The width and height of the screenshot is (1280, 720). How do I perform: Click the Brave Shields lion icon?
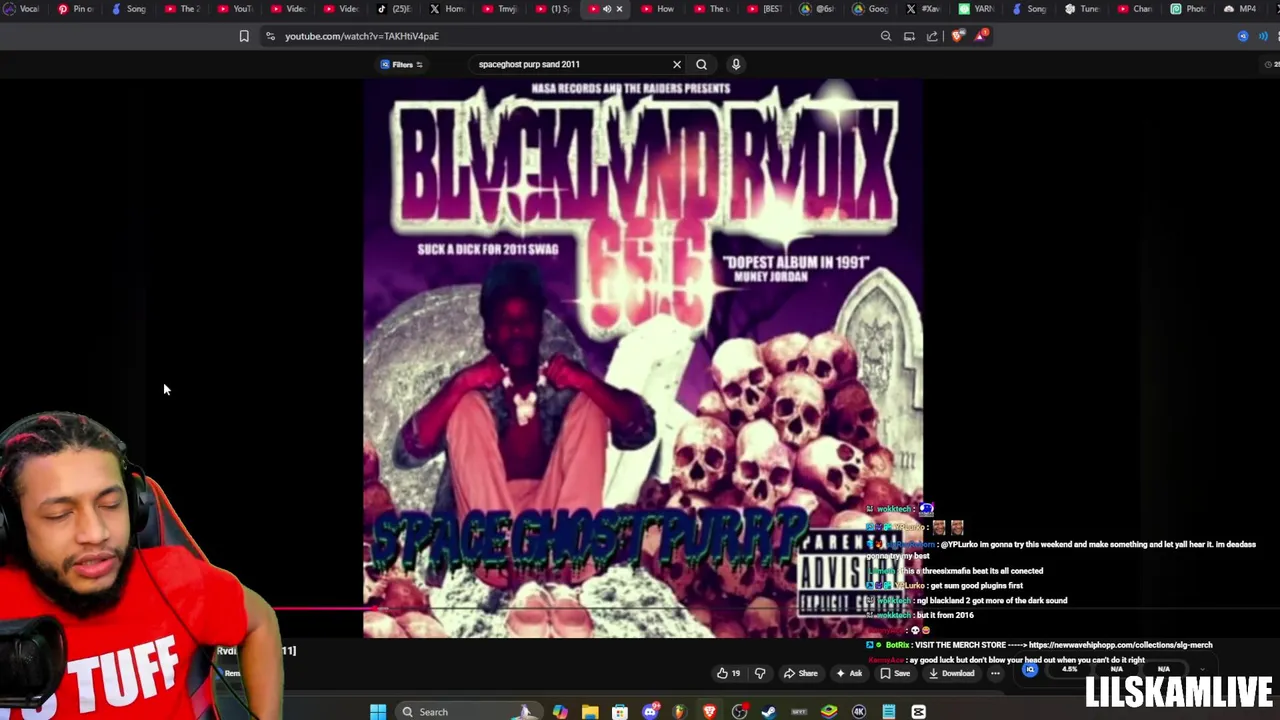[x=958, y=36]
